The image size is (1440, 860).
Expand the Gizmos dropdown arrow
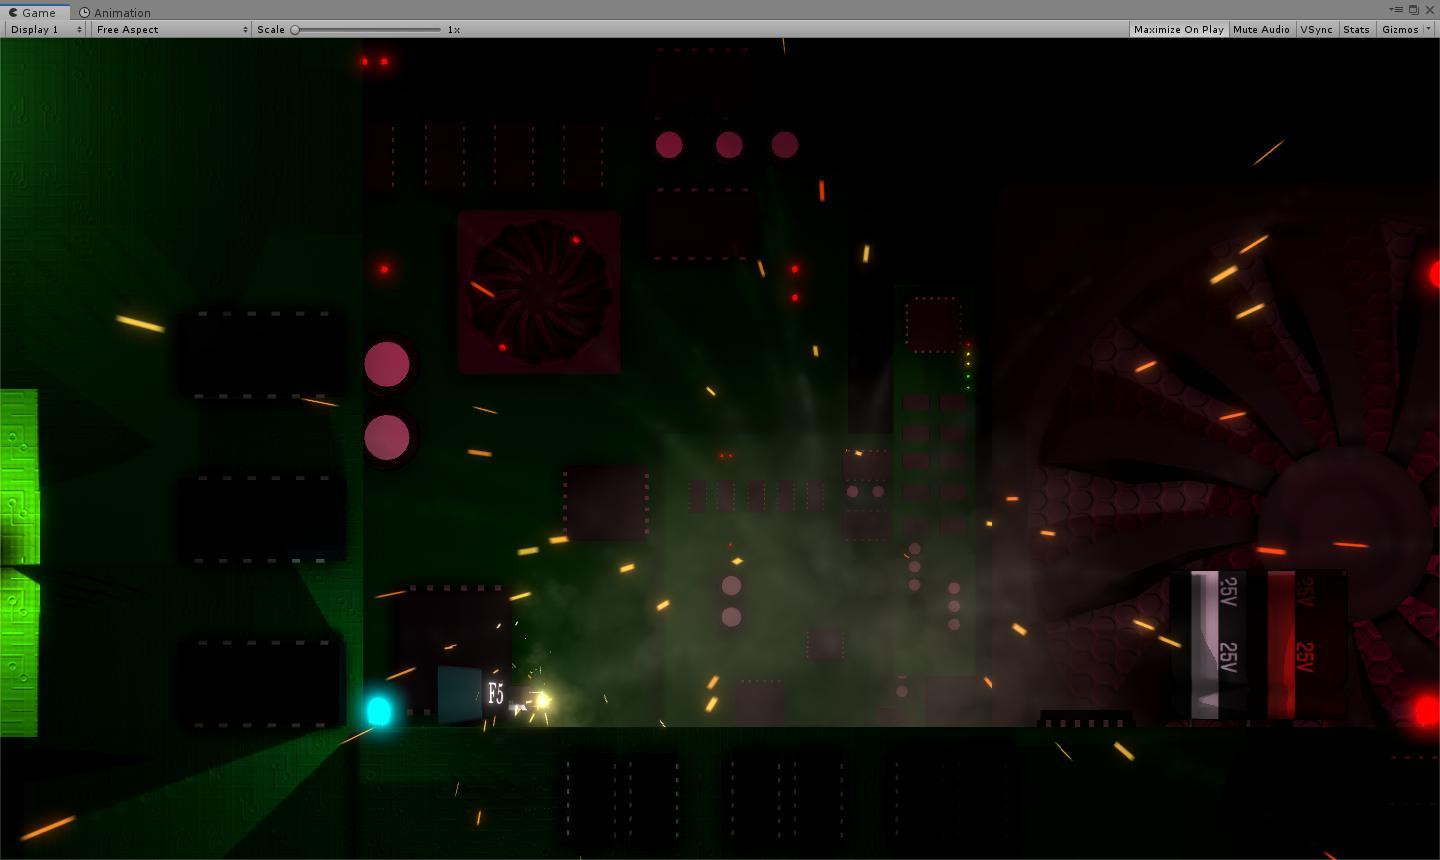1428,29
